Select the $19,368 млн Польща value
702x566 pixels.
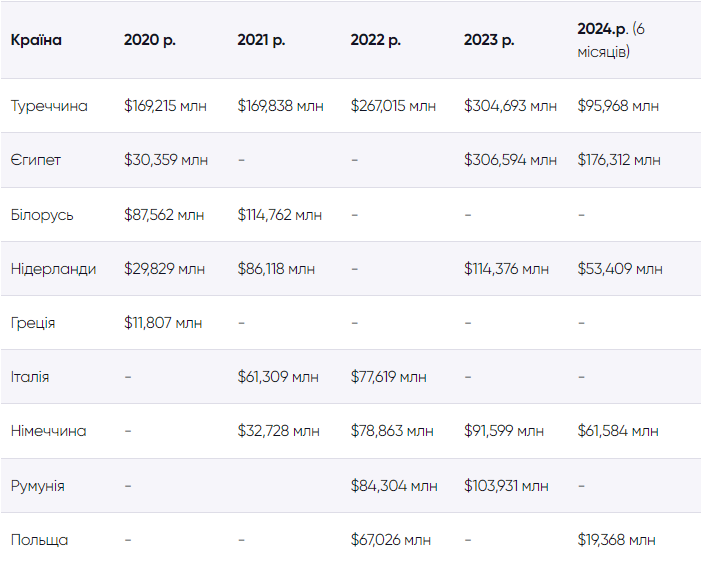coord(616,540)
